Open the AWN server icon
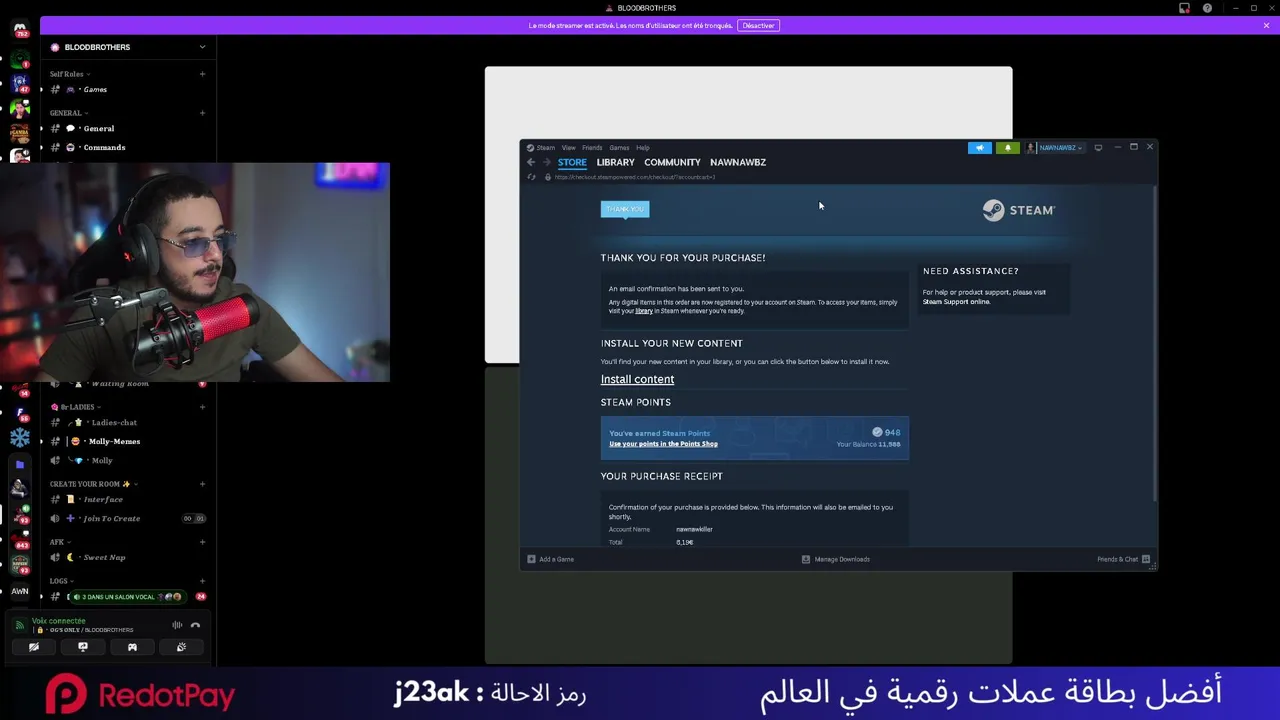 pos(20,591)
